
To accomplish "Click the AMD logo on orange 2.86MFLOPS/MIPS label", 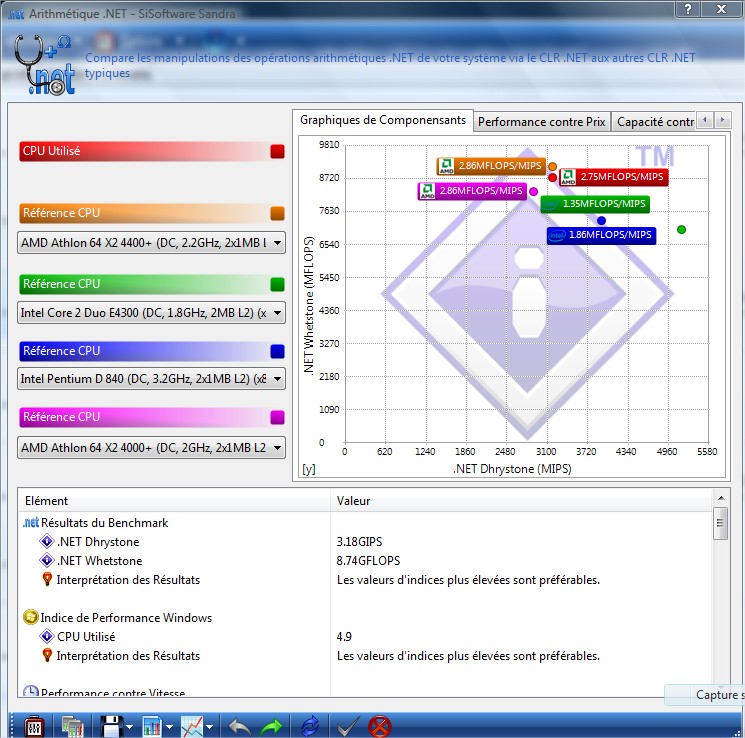I will (x=446, y=166).
